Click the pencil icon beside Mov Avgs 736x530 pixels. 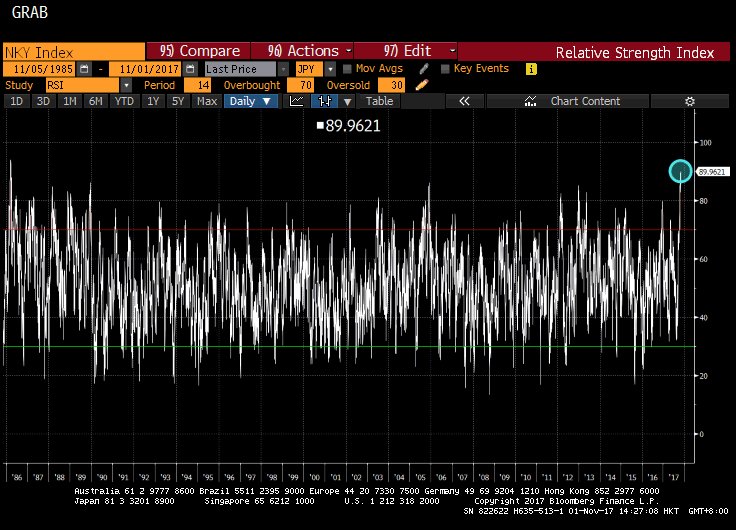pos(423,69)
